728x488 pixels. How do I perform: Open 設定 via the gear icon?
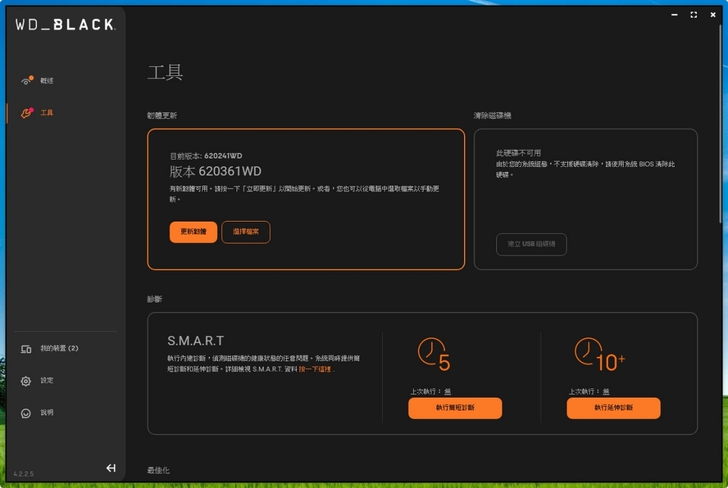(26, 381)
